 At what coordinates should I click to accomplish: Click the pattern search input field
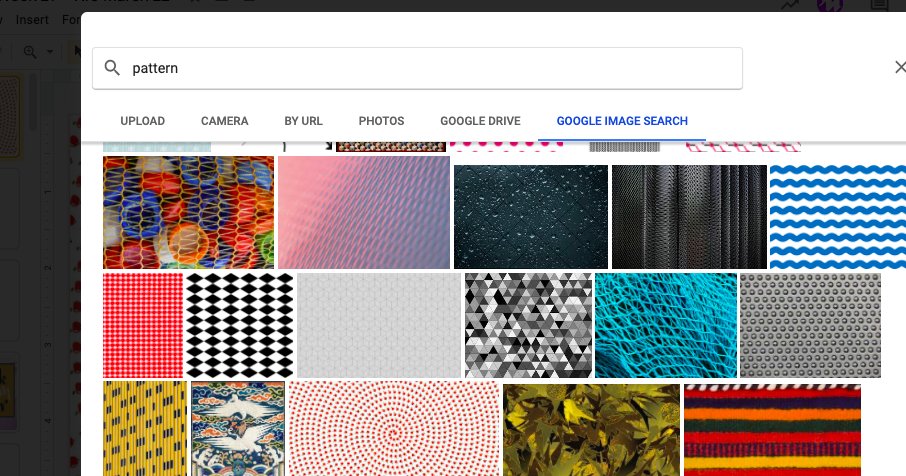tap(417, 68)
